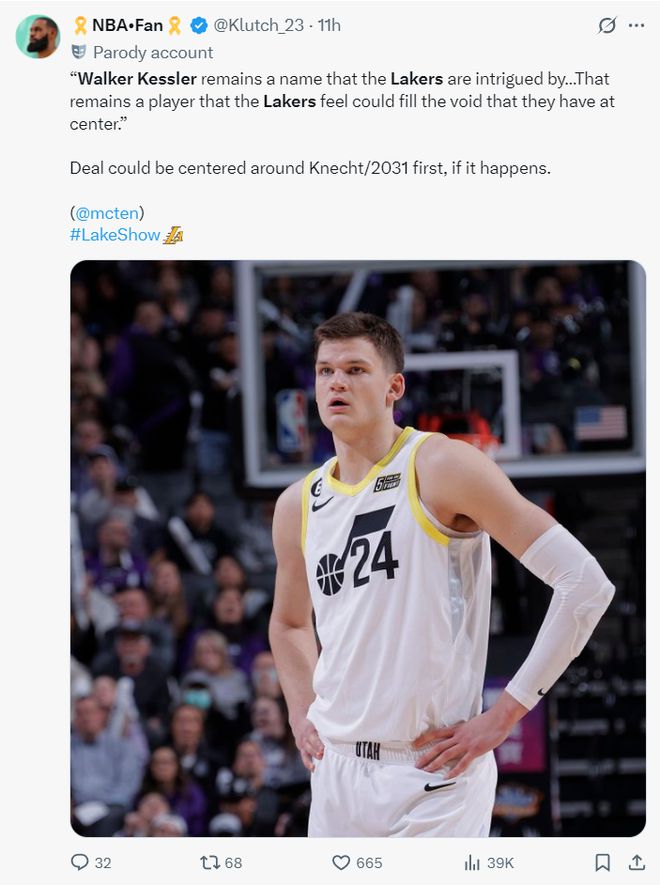Click the Grok explain icon
The width and height of the screenshot is (660, 885).
(x=606, y=25)
